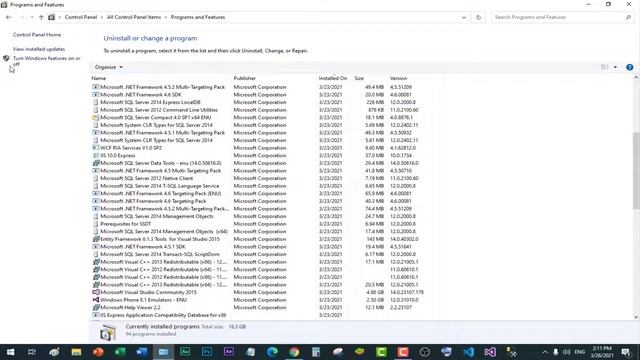Select Microsoft Visual Studio Community 2015

click(258, 292)
